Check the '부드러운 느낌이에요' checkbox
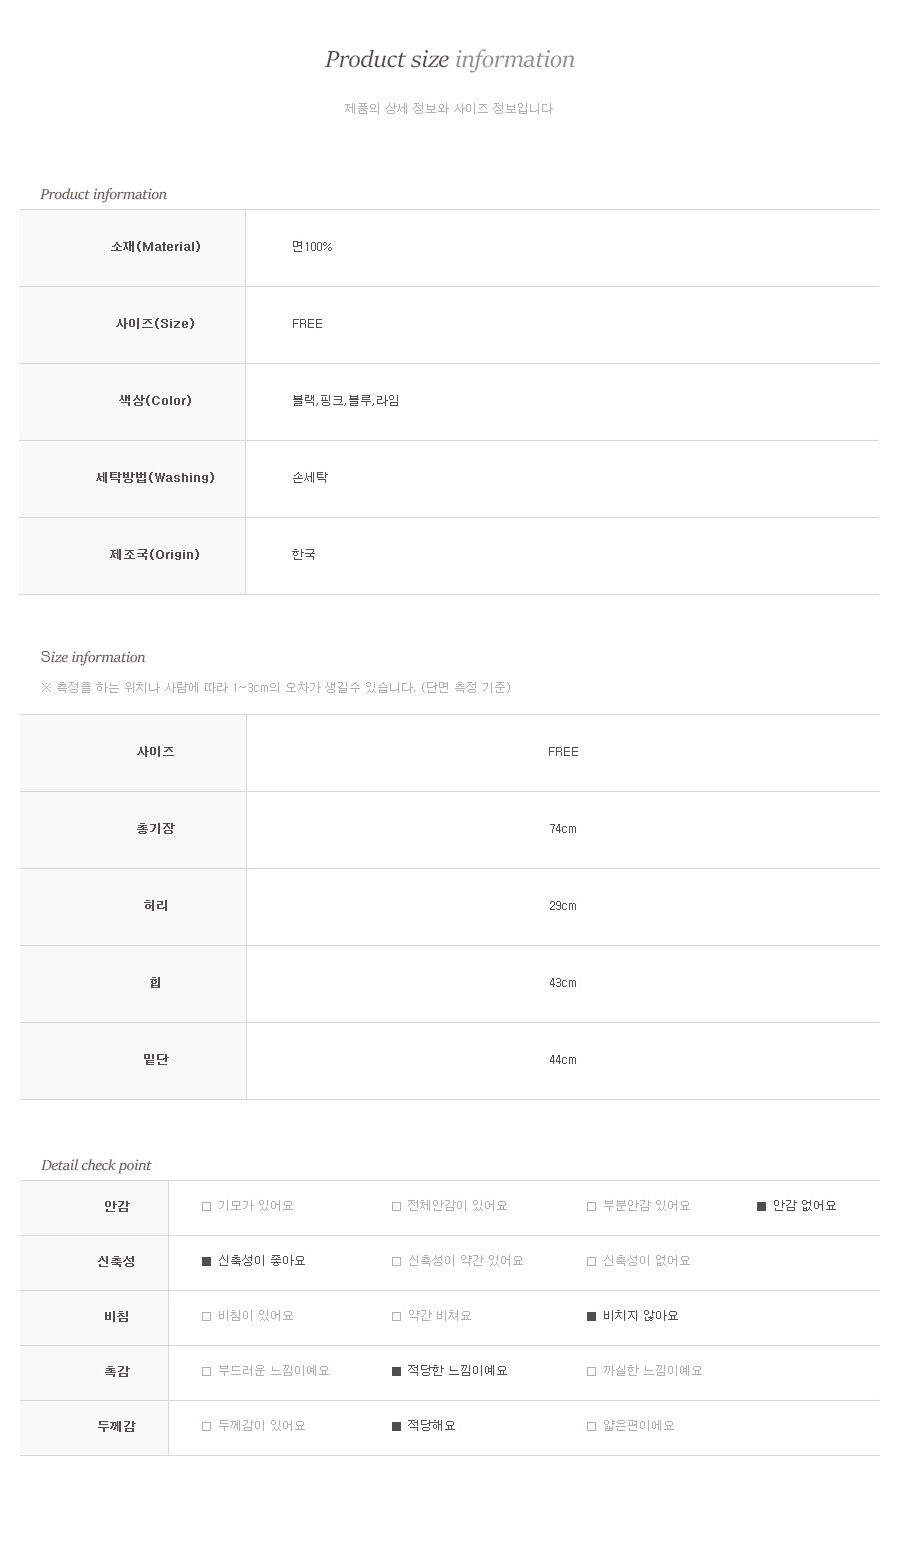Viewport: 900px width, 1550px height. (x=207, y=1372)
